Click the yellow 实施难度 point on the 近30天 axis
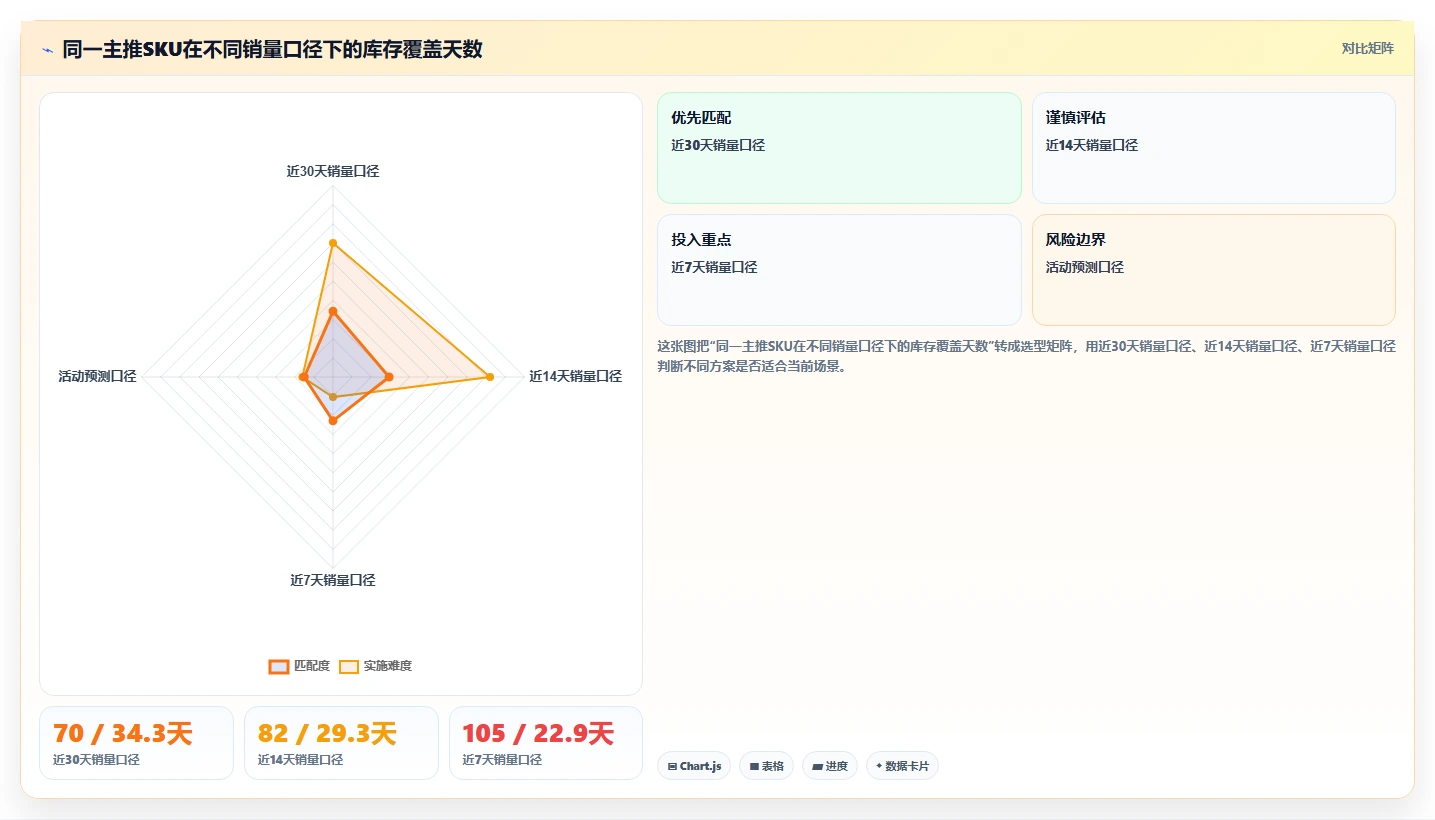The width and height of the screenshot is (1435, 820). 333,243
